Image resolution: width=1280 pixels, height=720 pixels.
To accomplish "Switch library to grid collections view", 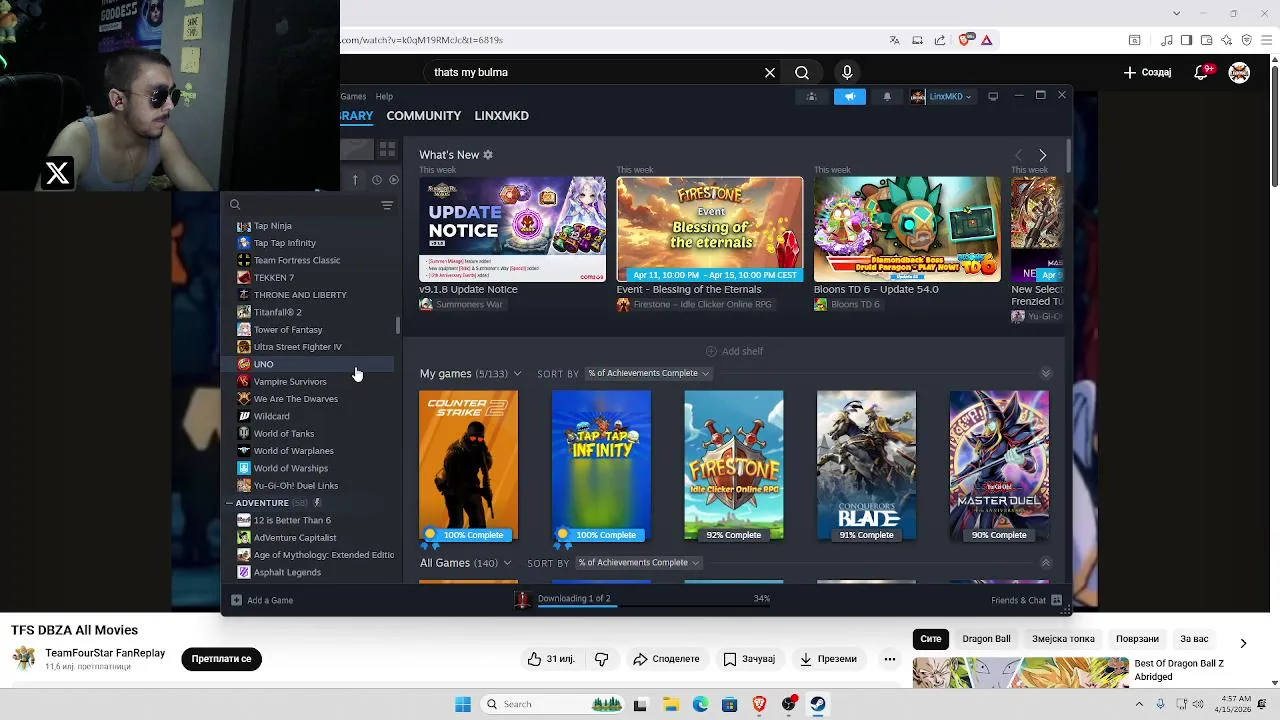I will (387, 150).
